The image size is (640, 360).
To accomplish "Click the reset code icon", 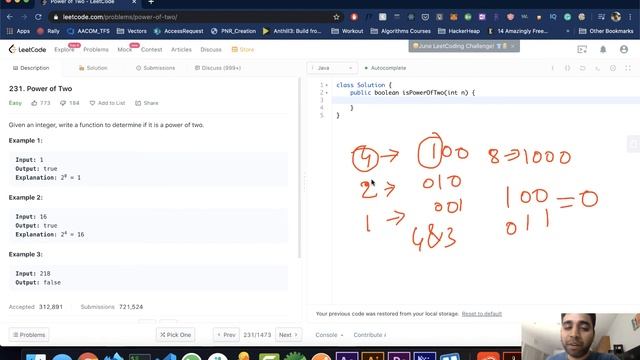I will pyautogui.click(x=582, y=68).
